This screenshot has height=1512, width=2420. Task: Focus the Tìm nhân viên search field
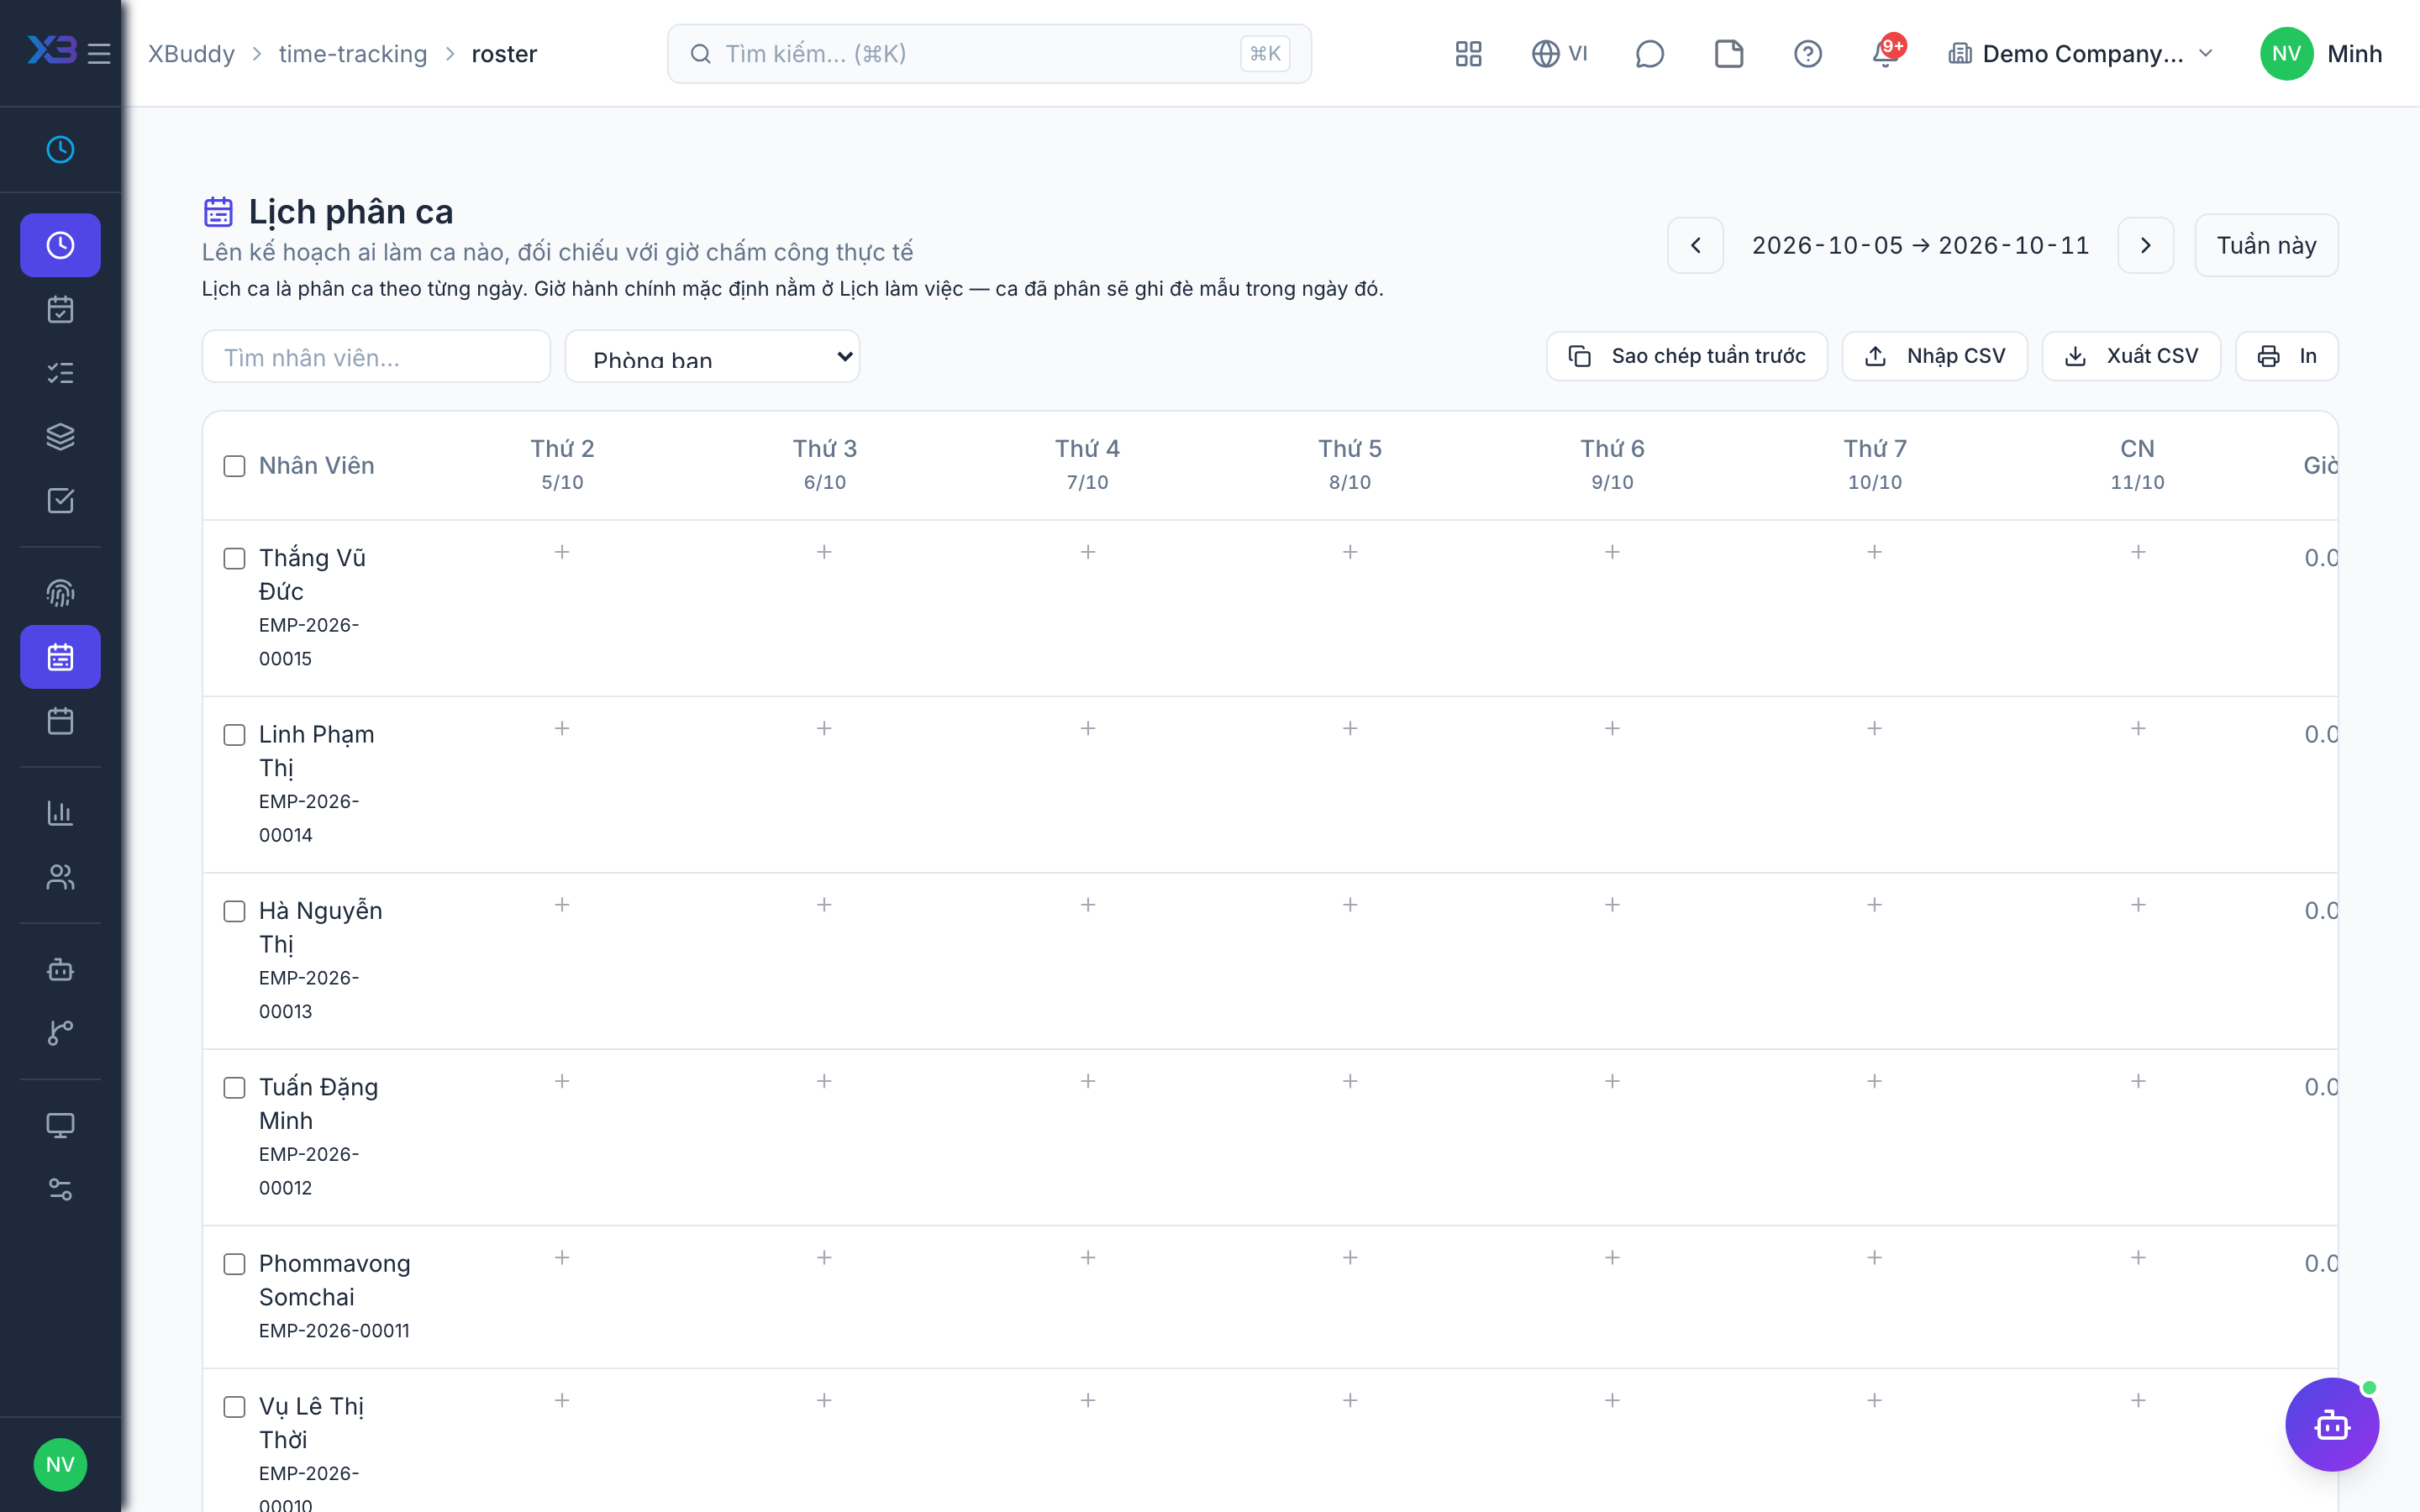(376, 357)
